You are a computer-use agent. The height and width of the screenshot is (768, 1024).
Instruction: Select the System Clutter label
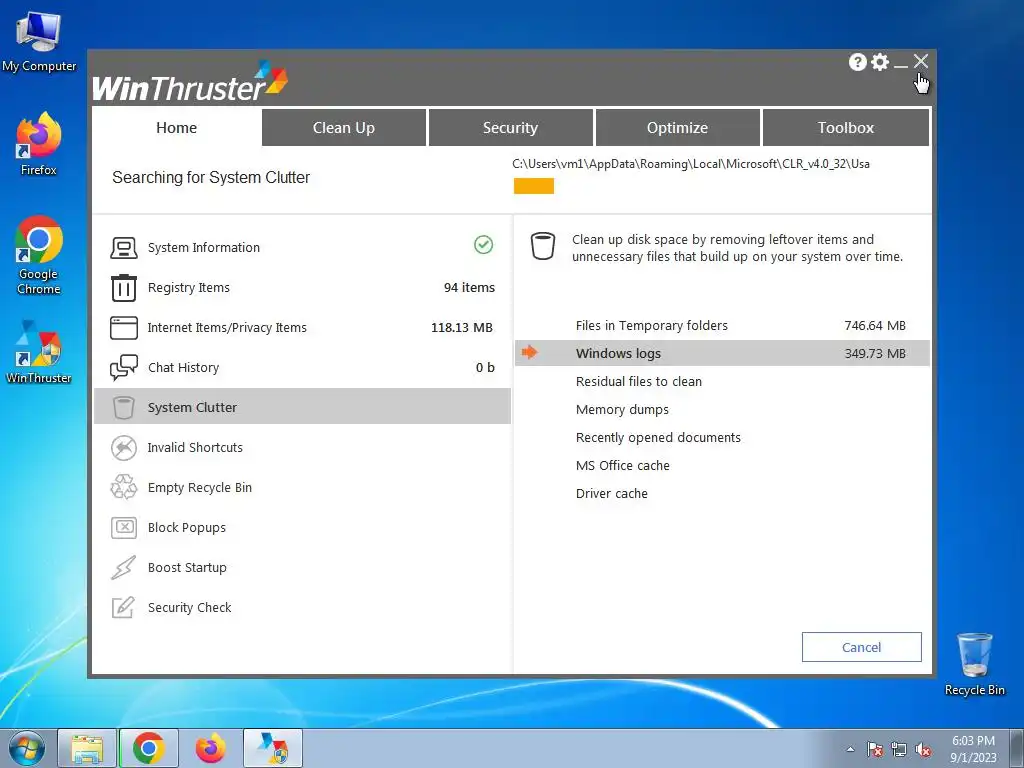tap(192, 408)
